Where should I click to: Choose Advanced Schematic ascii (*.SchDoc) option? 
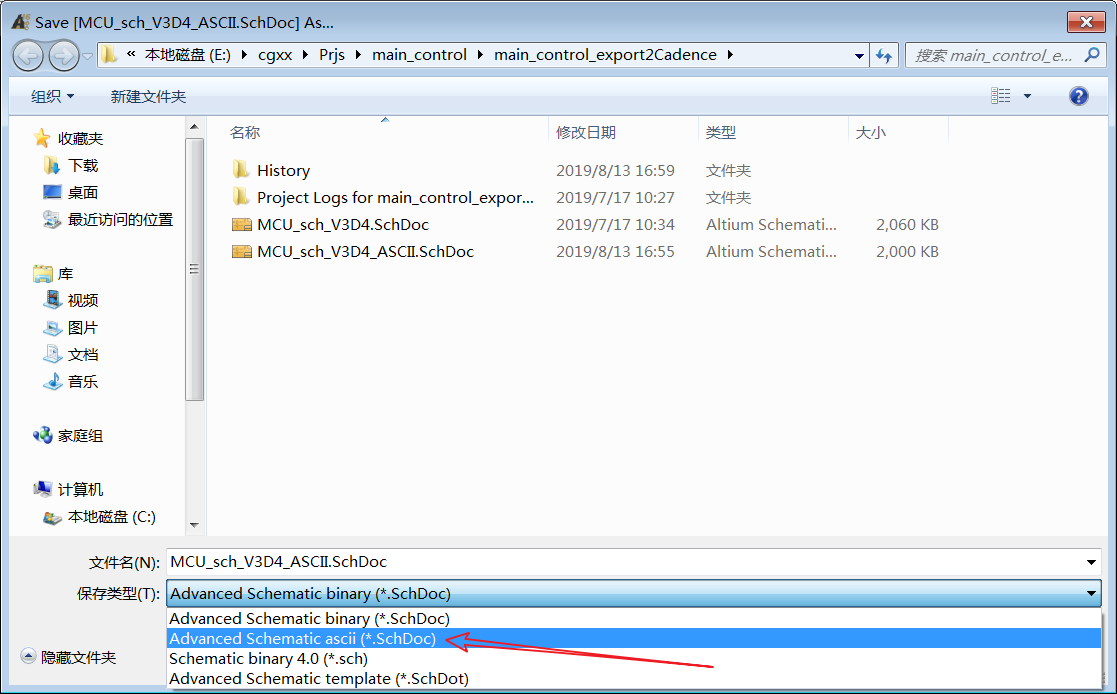click(634, 638)
